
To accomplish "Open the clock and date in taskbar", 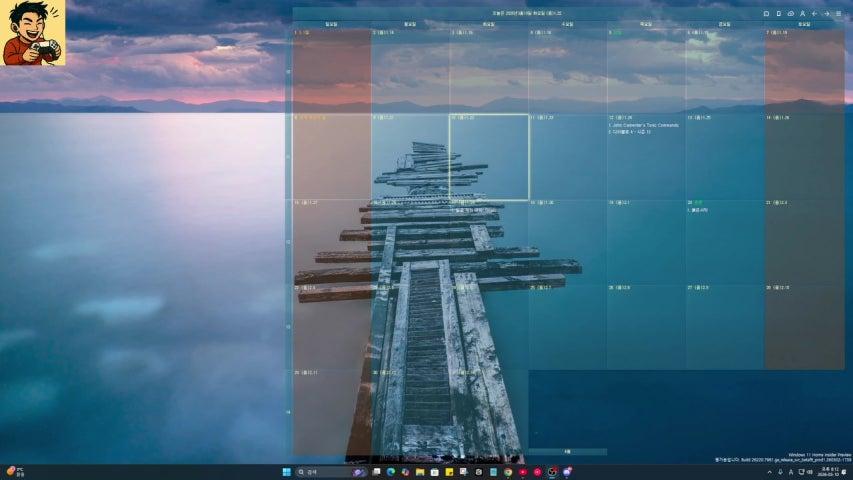I will (x=830, y=472).
